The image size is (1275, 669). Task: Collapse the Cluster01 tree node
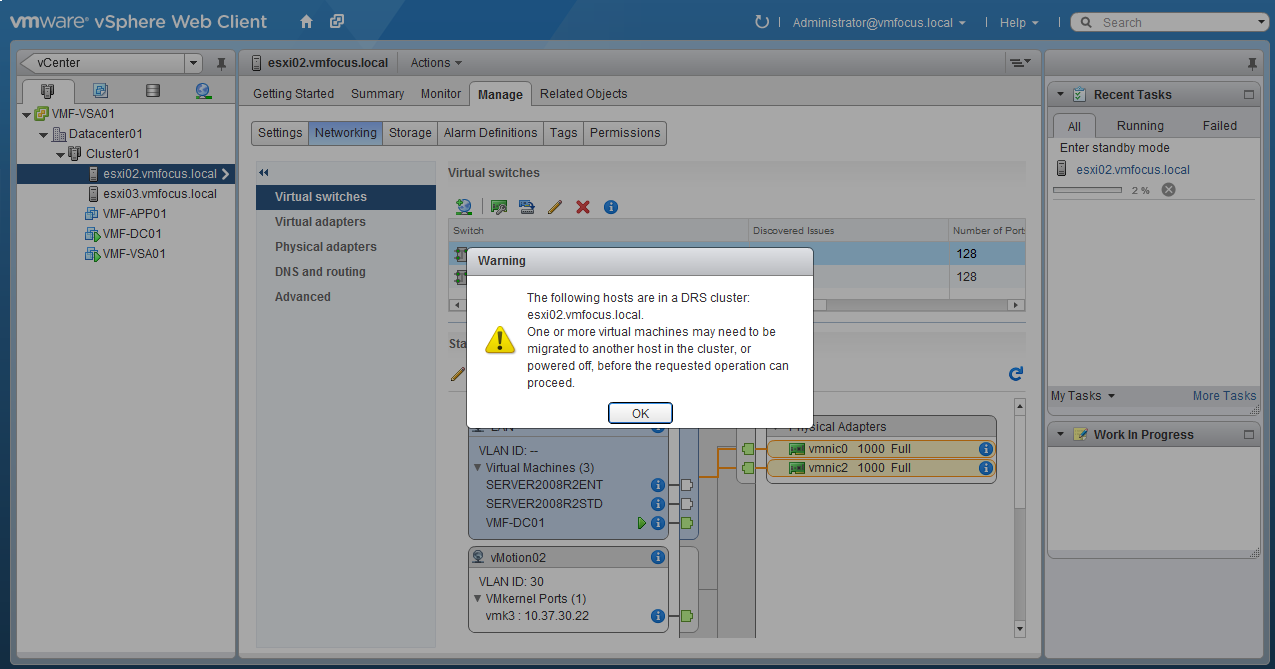pyautogui.click(x=61, y=154)
